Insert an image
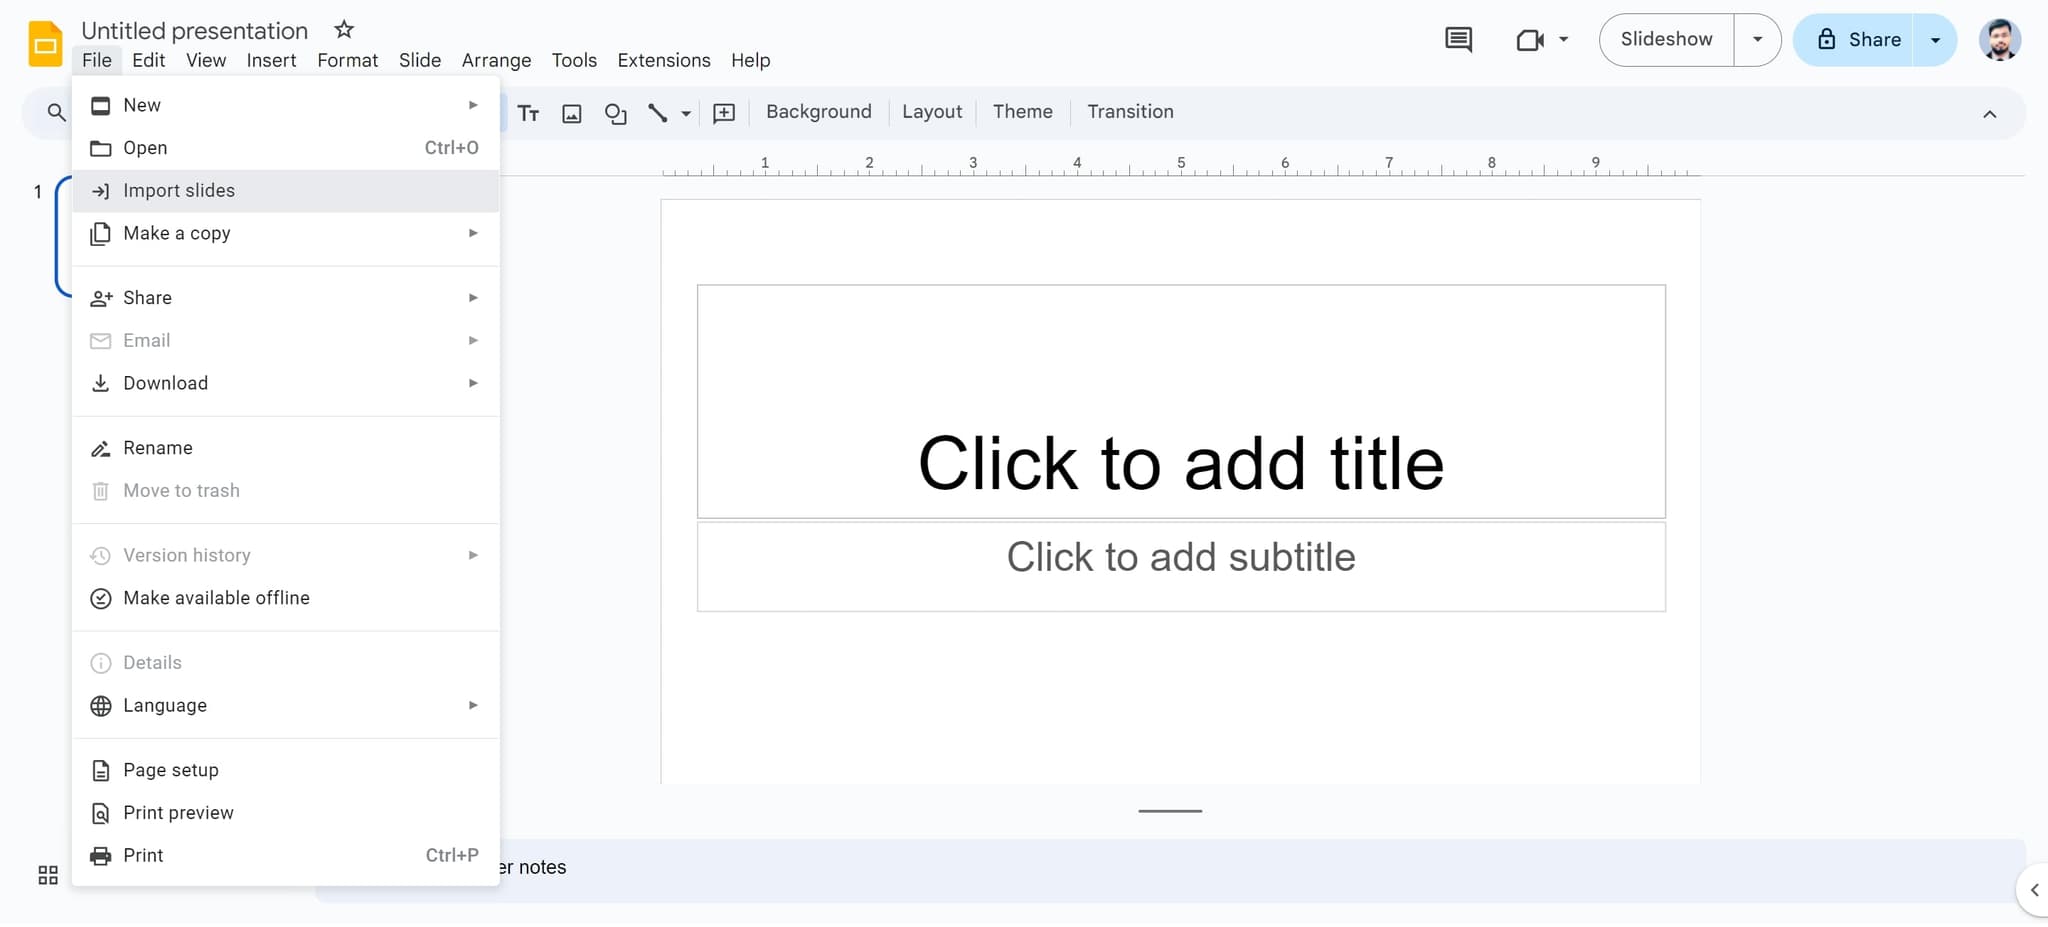 pos(570,113)
